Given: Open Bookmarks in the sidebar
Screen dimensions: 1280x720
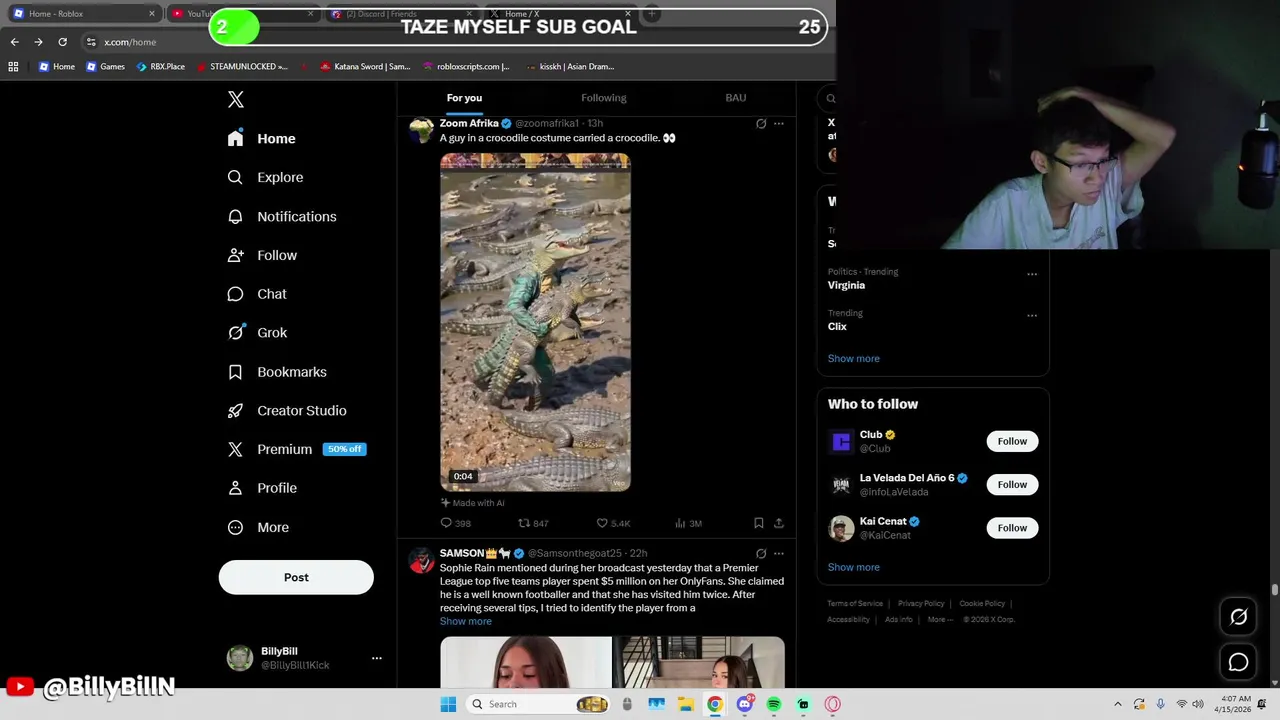Looking at the screenshot, I should click(277, 372).
